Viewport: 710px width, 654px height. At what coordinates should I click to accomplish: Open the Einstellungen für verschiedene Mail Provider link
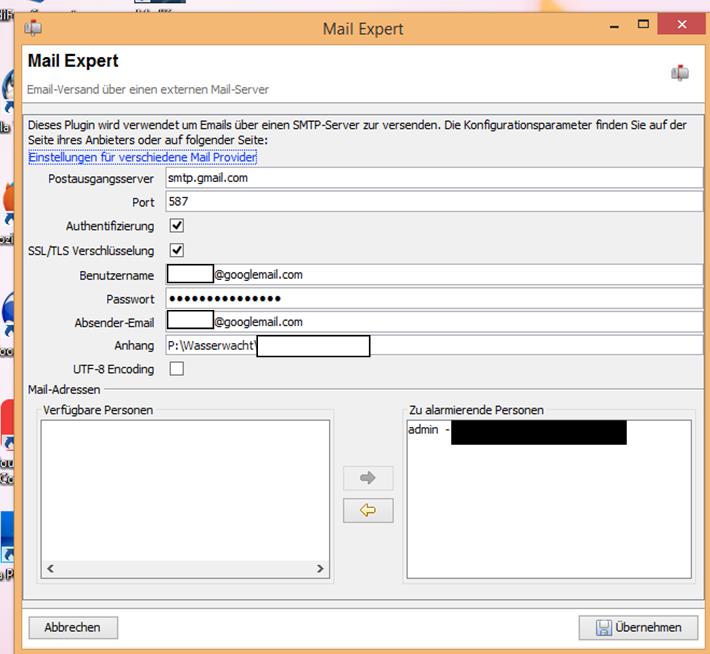142,157
